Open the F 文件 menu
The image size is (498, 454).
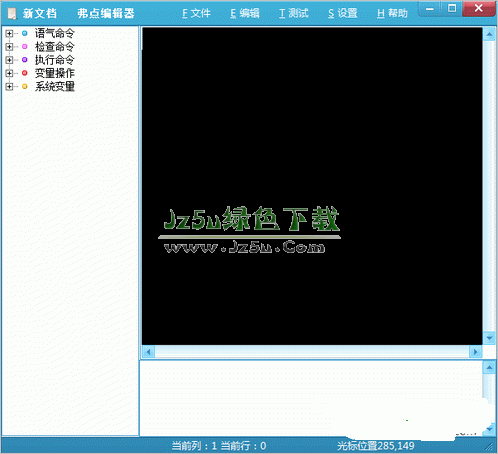point(196,13)
